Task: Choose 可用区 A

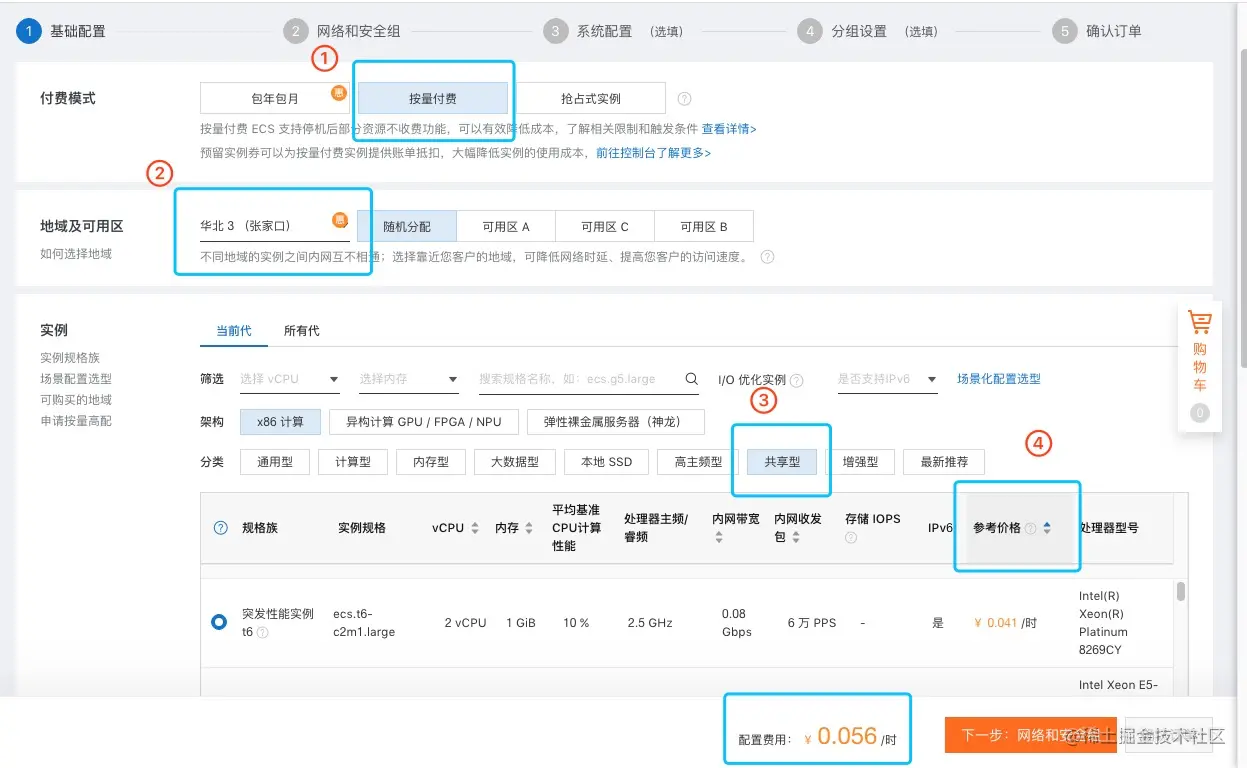Action: pos(506,226)
